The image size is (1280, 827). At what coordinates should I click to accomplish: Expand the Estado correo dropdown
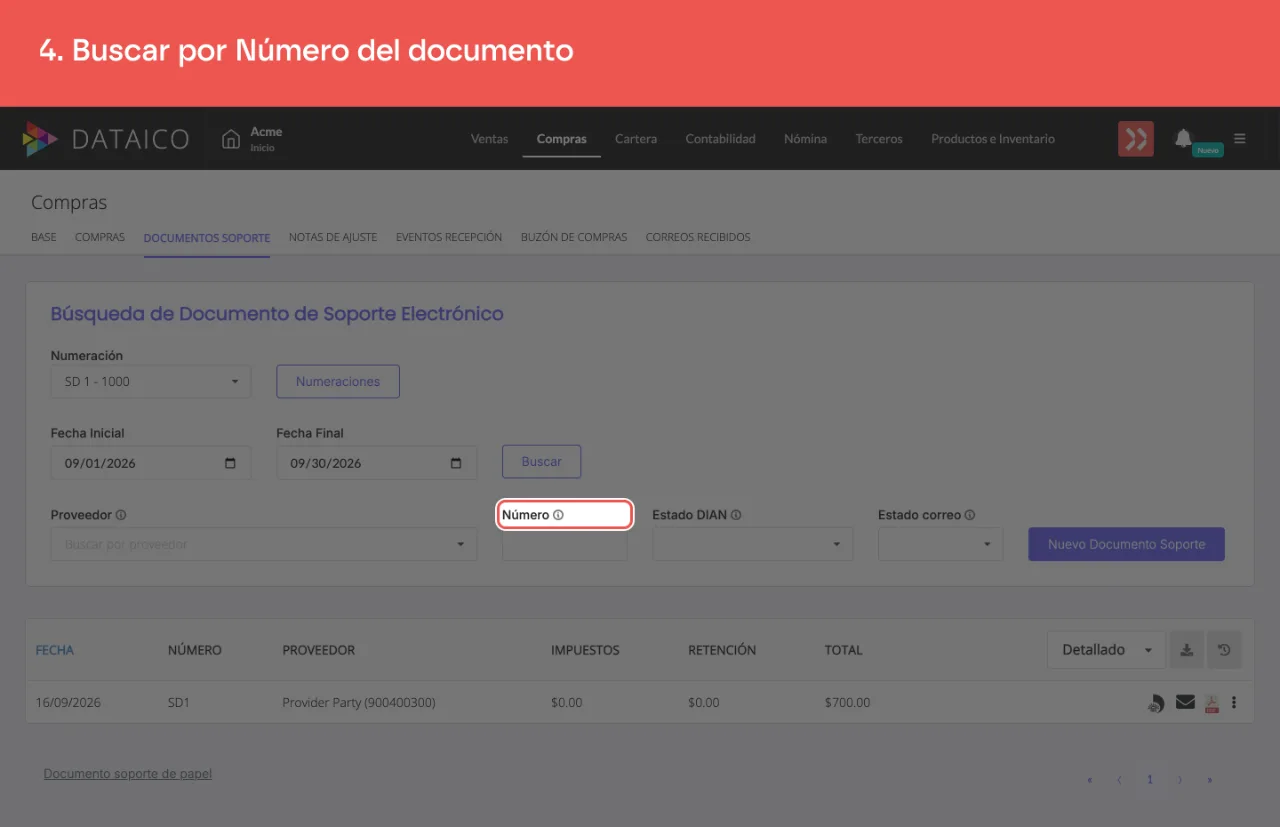(x=940, y=544)
